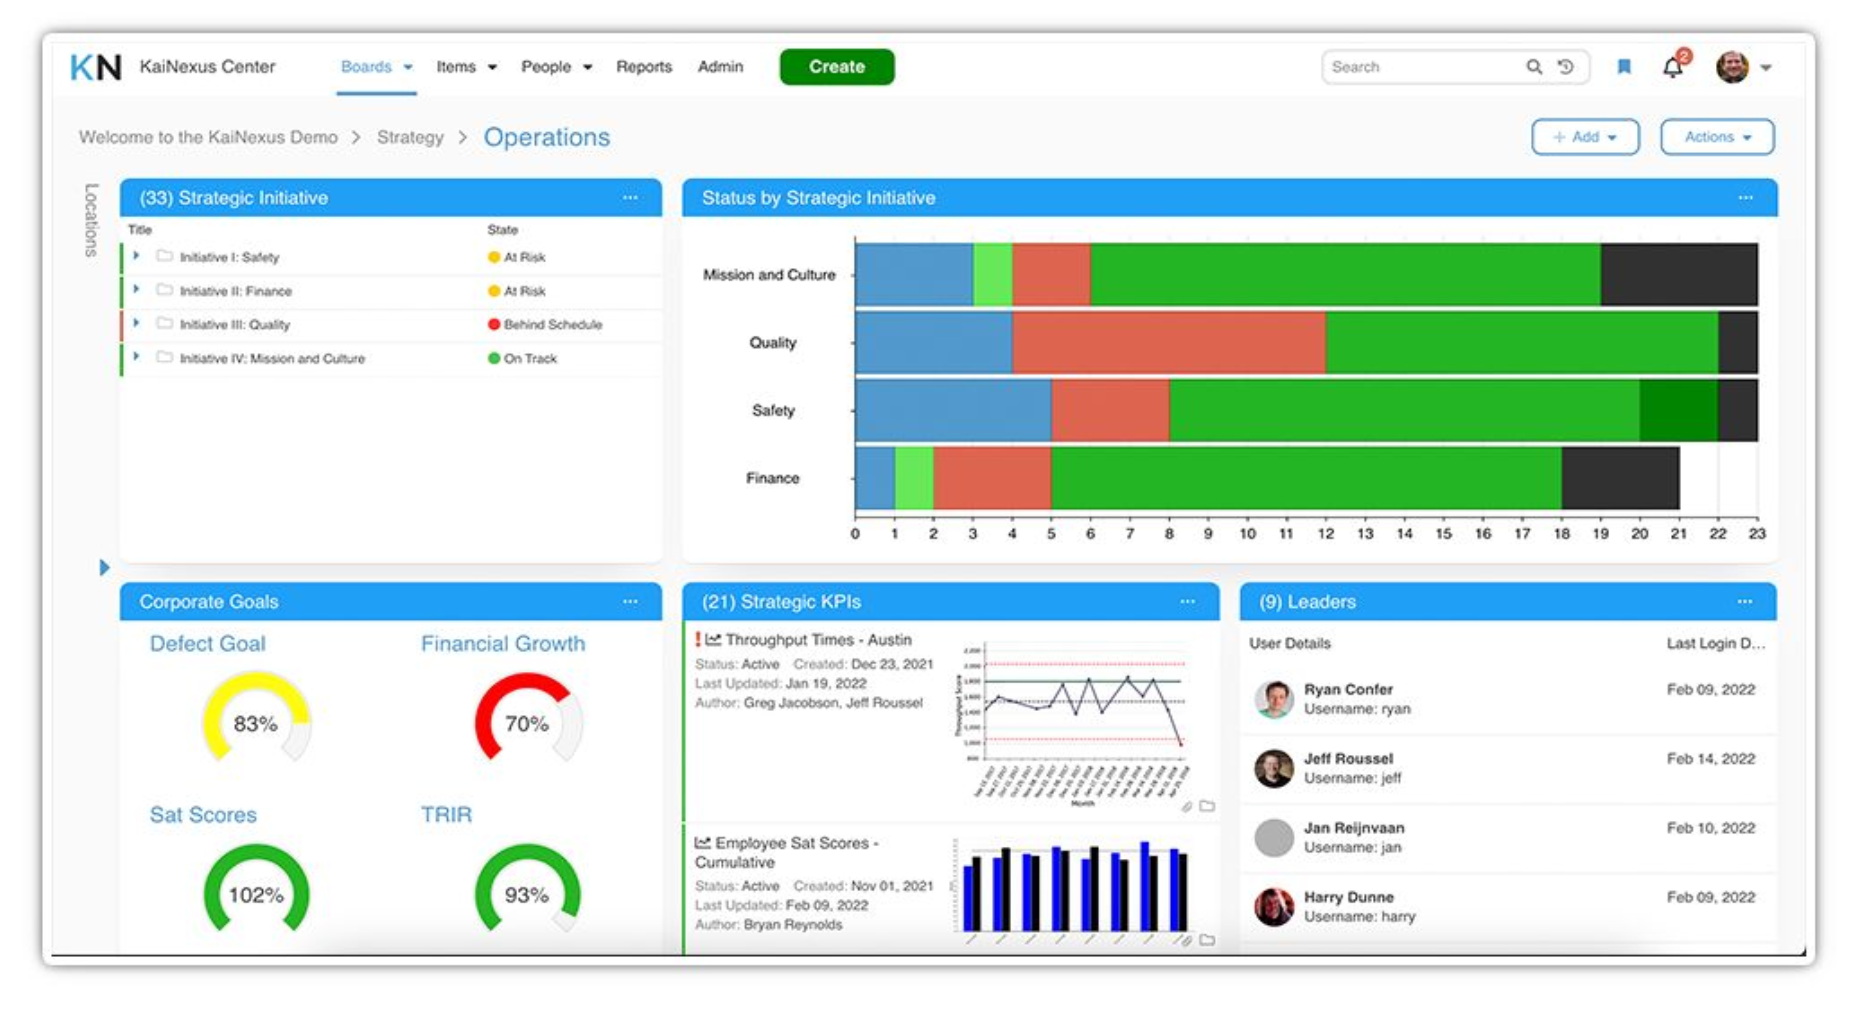Navigate to Strategy via the breadcrumb link
1868x1018 pixels.
pyautogui.click(x=410, y=137)
